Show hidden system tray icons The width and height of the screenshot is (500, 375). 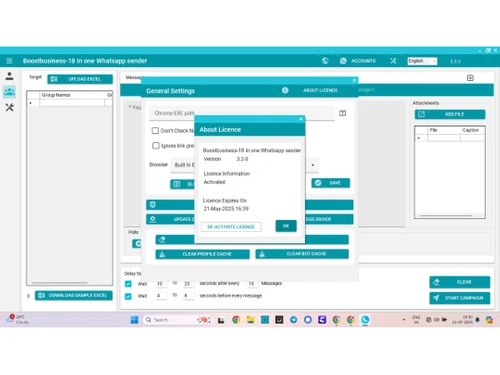pyautogui.click(x=404, y=320)
